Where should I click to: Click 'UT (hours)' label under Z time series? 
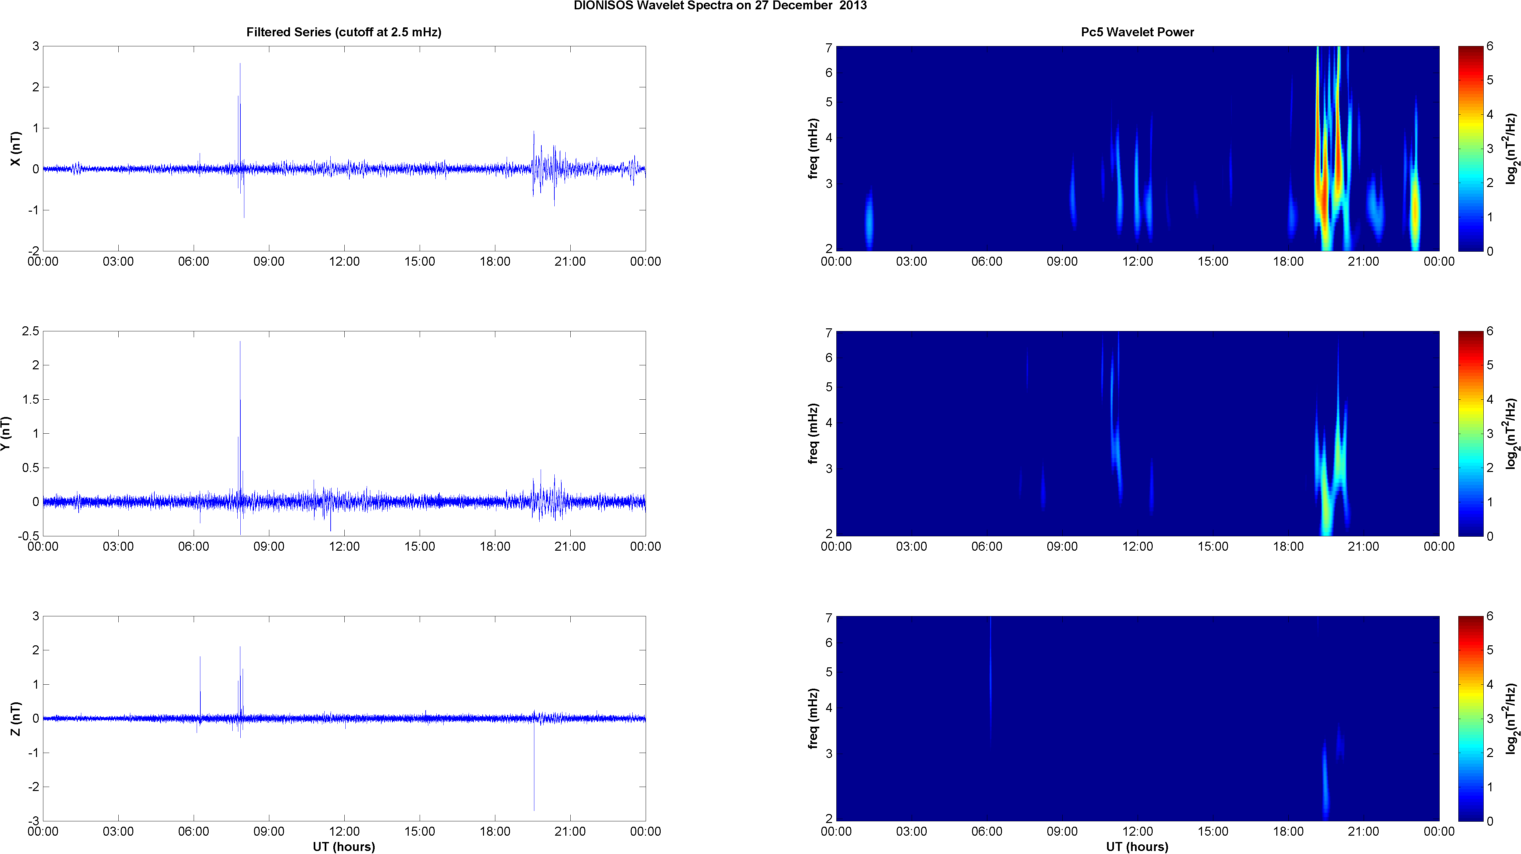pyautogui.click(x=344, y=847)
